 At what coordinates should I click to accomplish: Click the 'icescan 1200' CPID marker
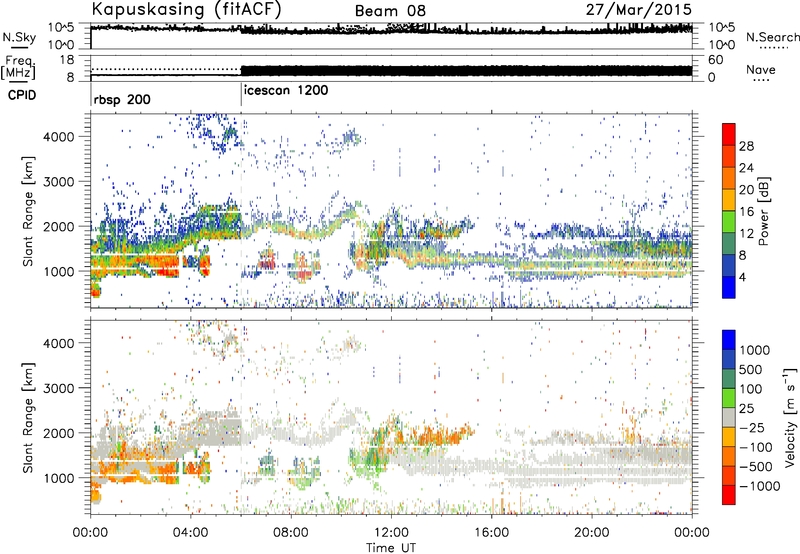pyautogui.click(x=286, y=90)
